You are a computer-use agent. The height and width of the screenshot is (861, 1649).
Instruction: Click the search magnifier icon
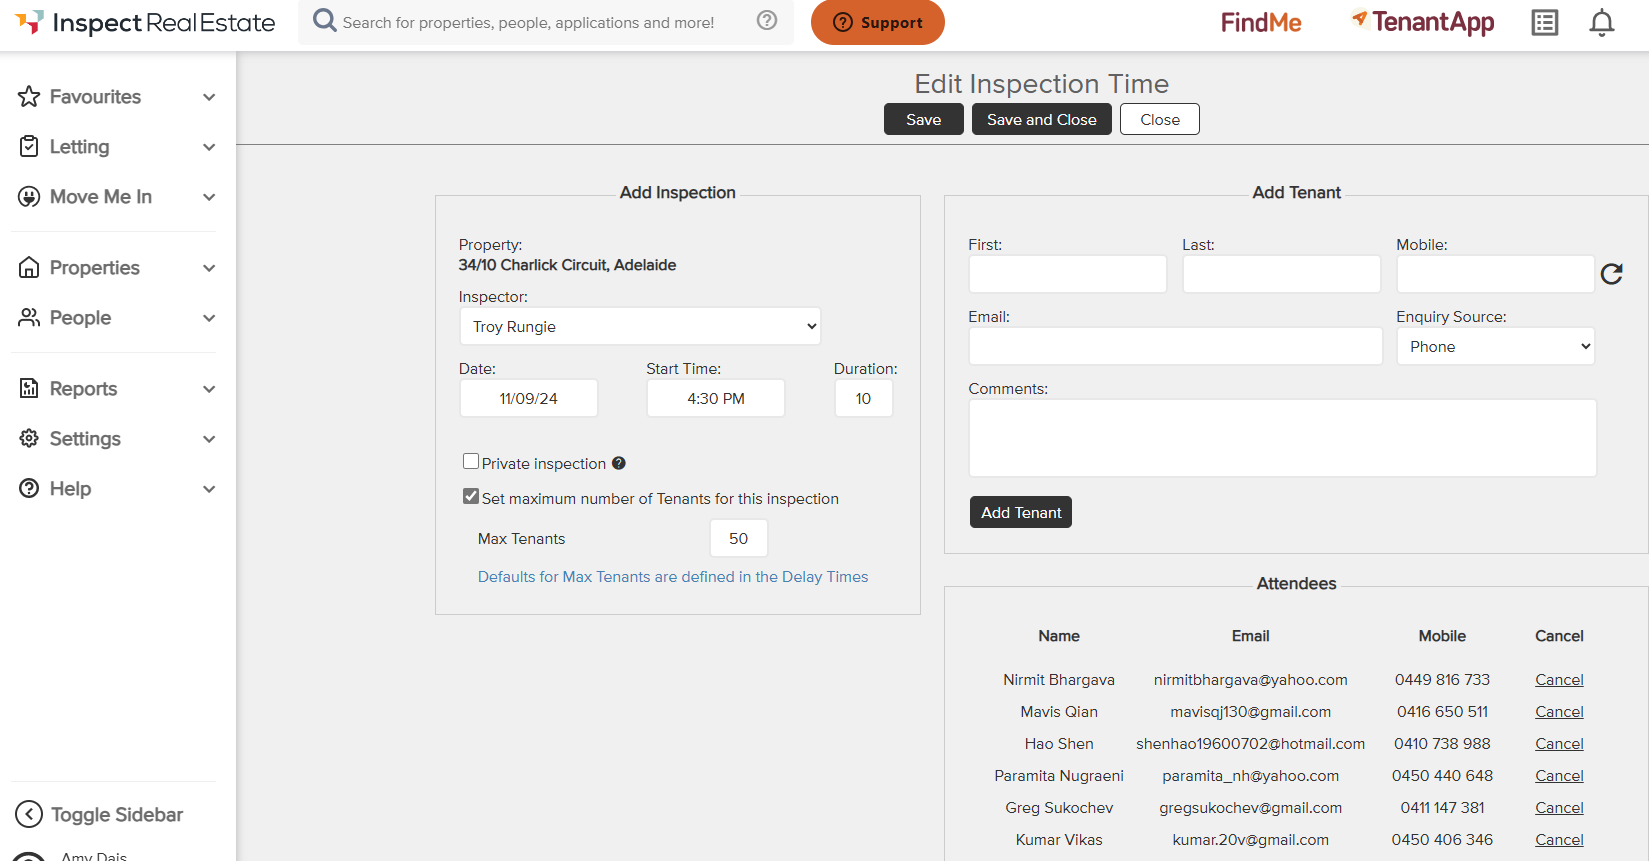[x=324, y=21]
